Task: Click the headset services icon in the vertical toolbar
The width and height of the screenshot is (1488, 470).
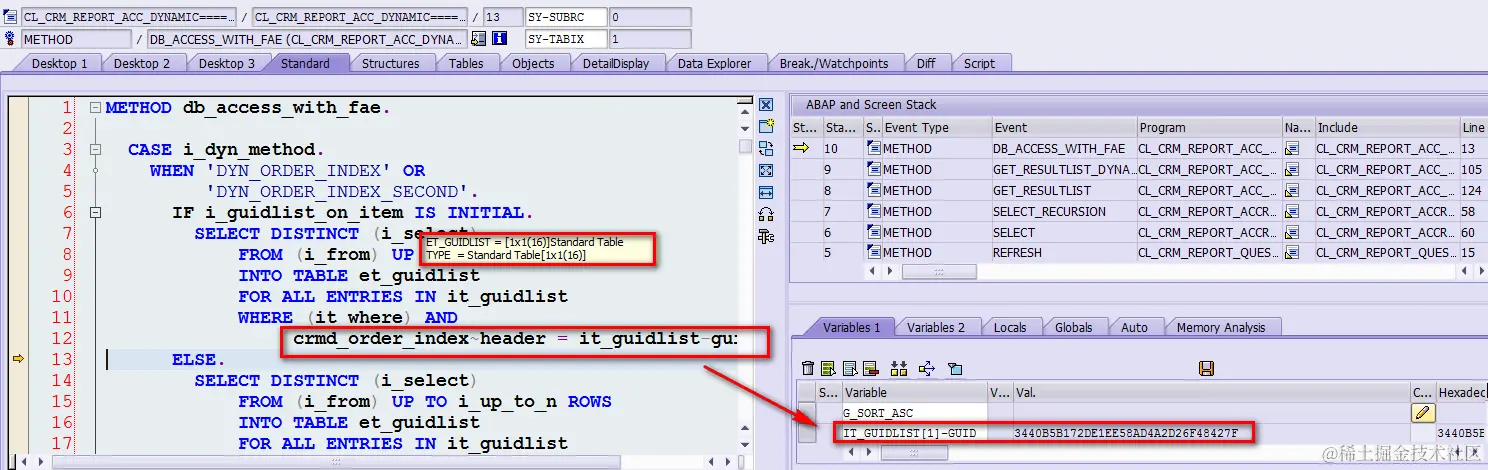Action: pos(766,214)
